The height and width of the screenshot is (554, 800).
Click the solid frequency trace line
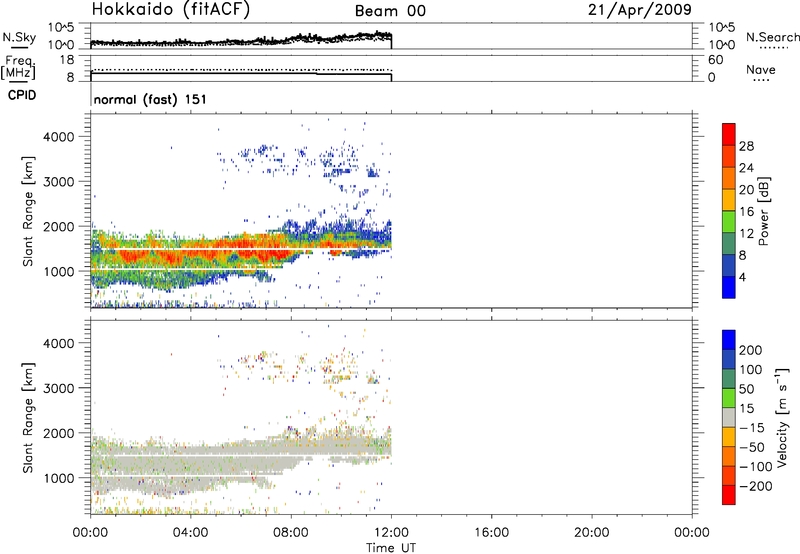(x=241, y=73)
